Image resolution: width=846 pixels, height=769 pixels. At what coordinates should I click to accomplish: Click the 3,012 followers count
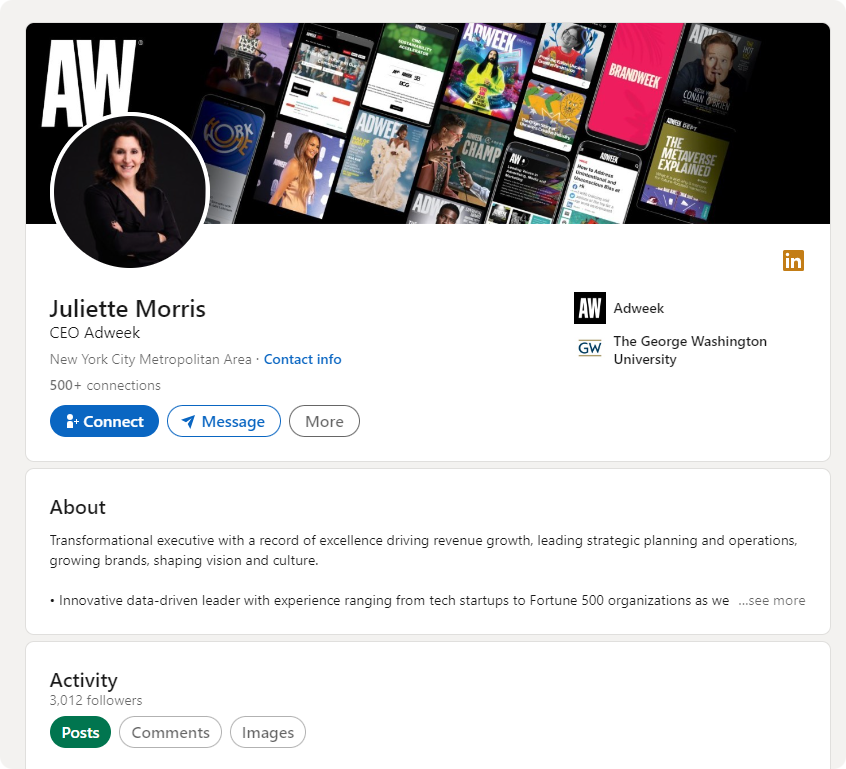[96, 700]
